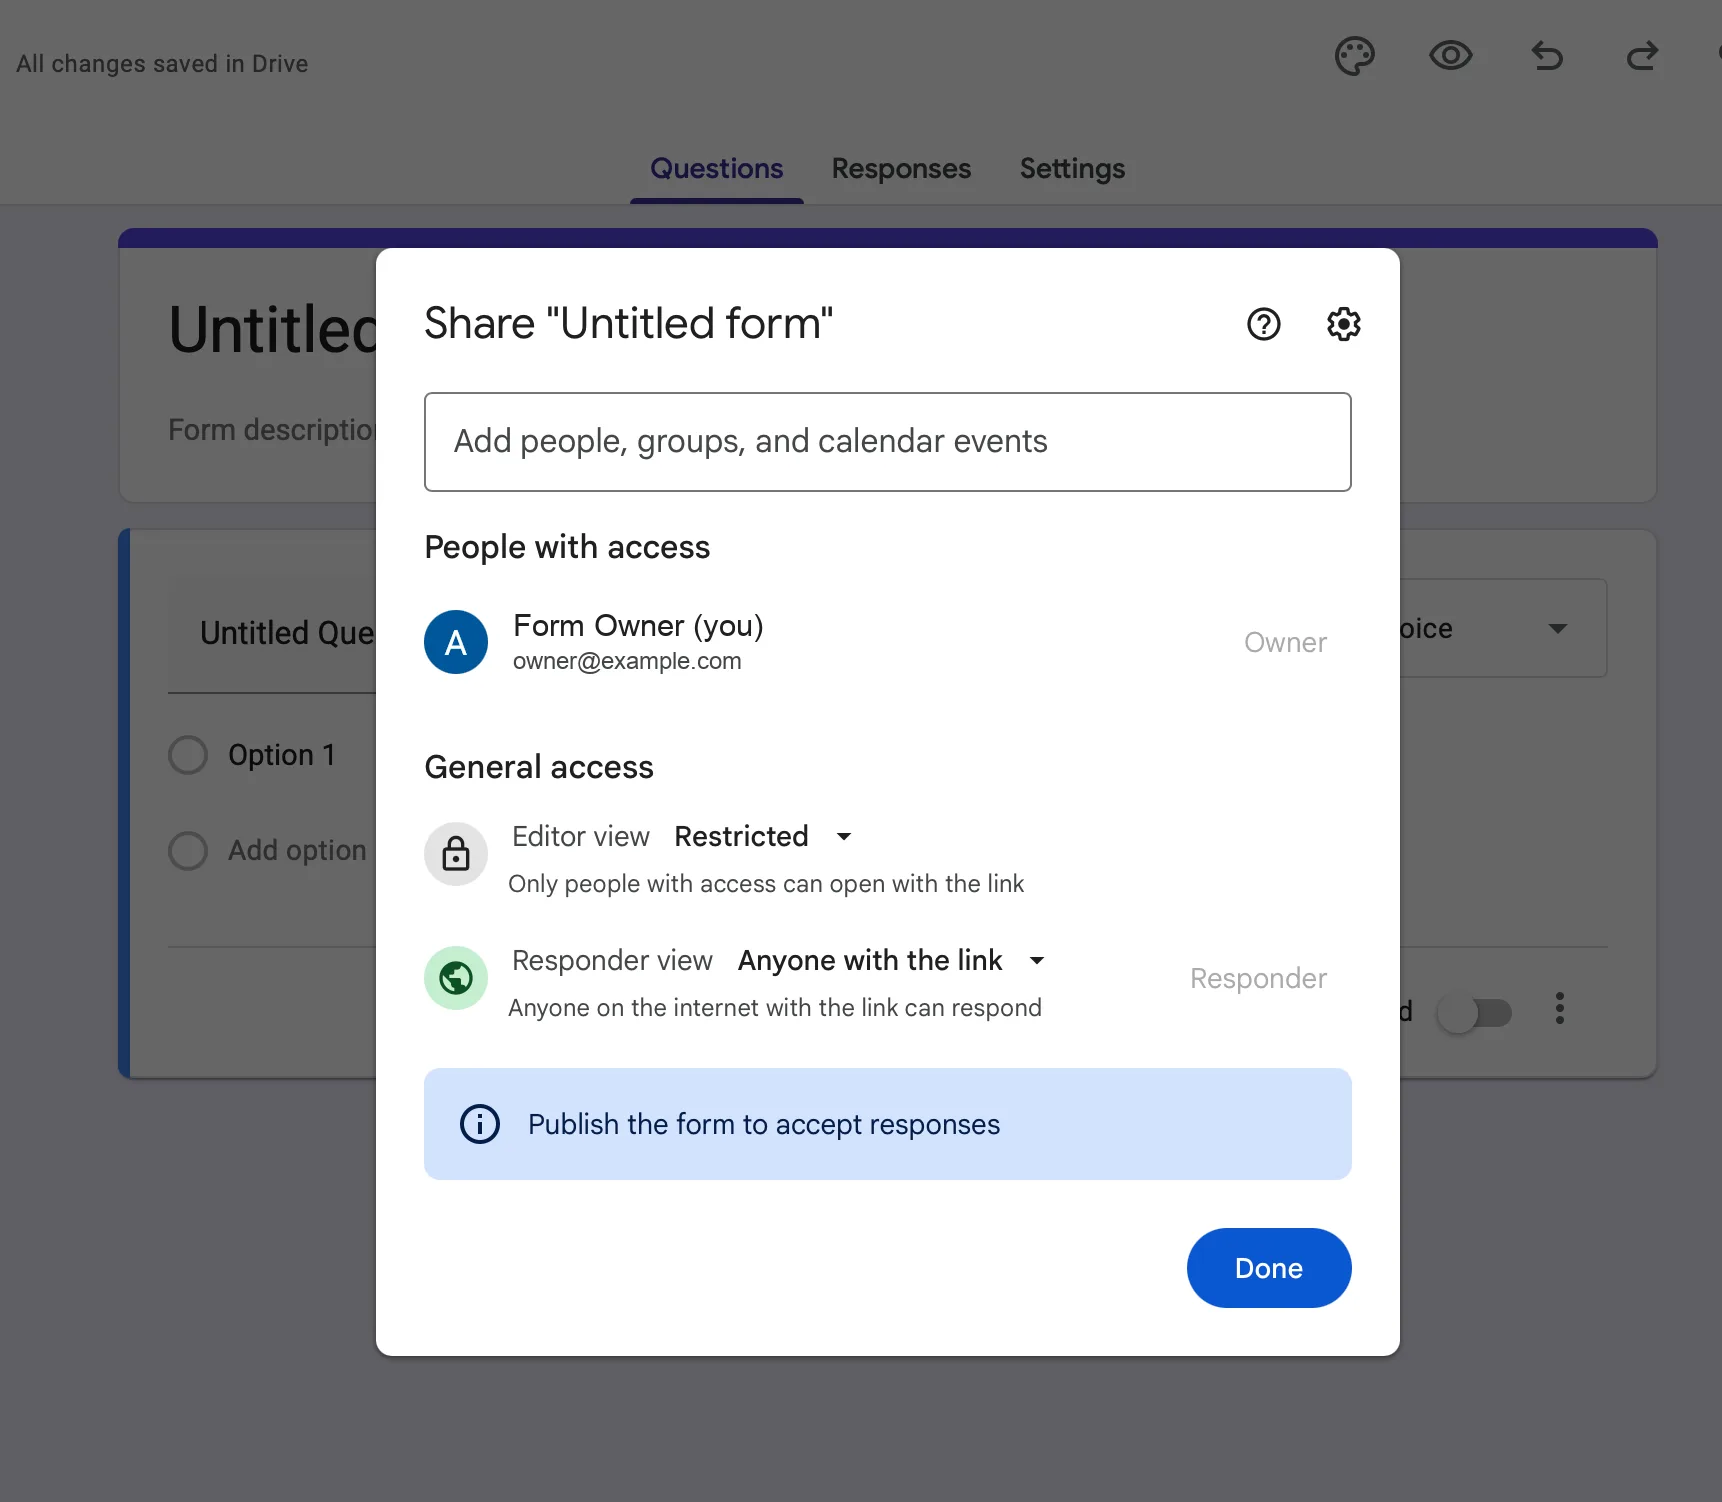Screen dimensions: 1722x1502
Task: Open the theme customization palette icon
Action: point(1355,56)
